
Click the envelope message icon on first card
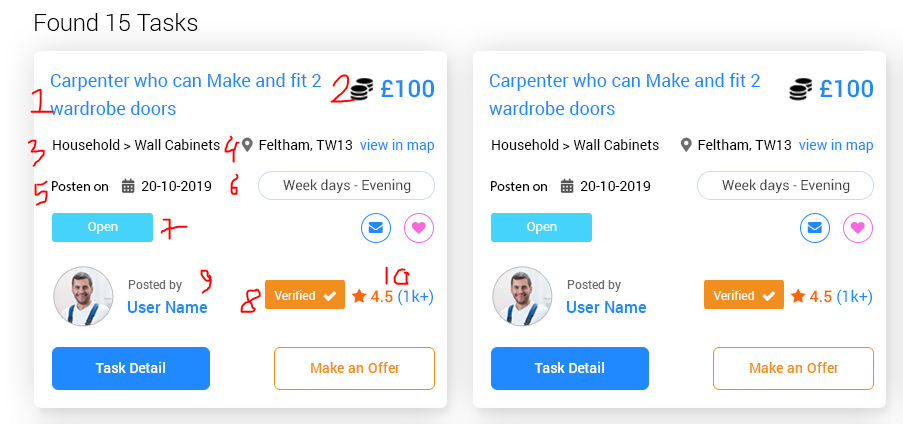point(375,228)
